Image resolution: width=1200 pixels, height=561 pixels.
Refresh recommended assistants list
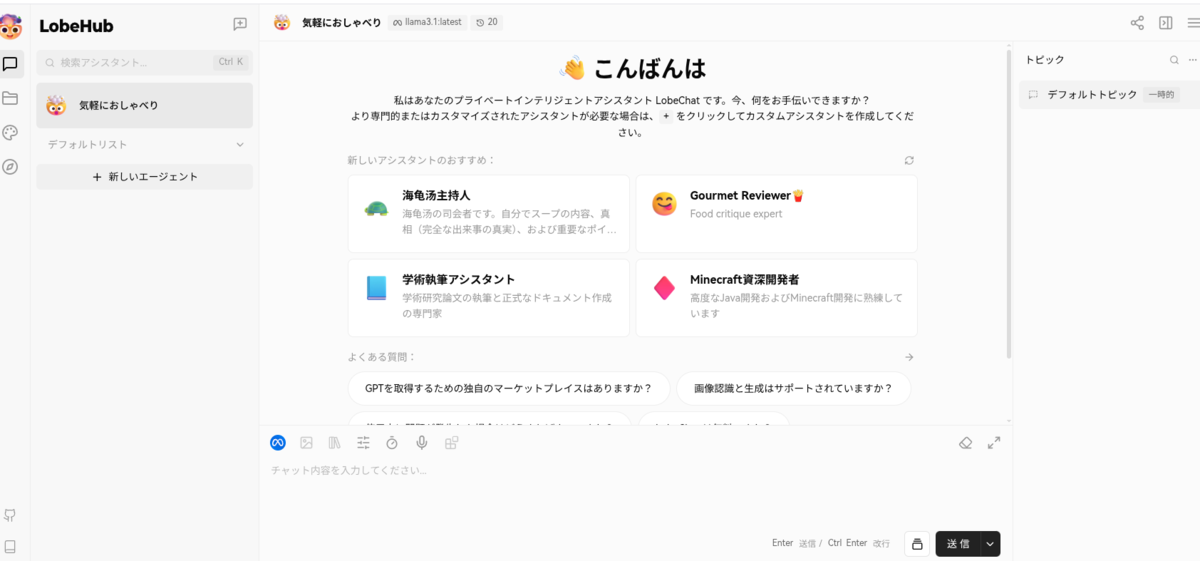[x=909, y=160]
